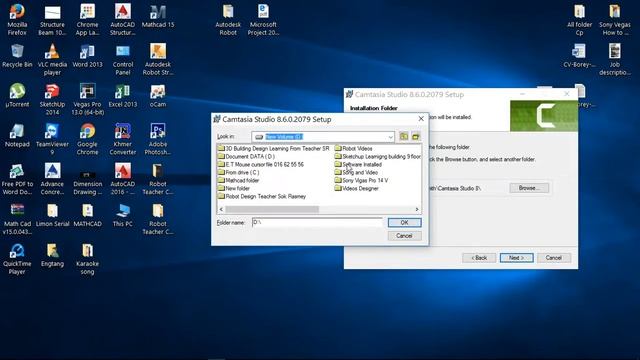
Task: Open Mathcad 15 desktop icon
Action: coord(158,16)
